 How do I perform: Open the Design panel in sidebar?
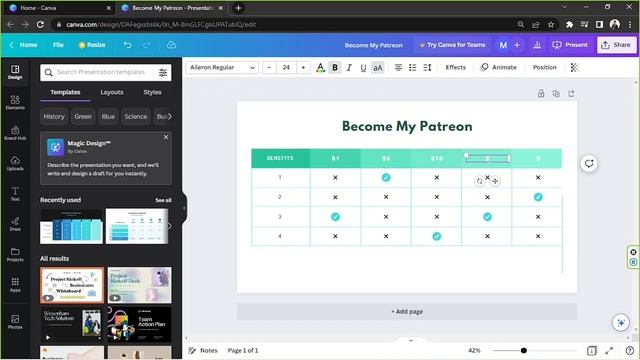click(15, 72)
